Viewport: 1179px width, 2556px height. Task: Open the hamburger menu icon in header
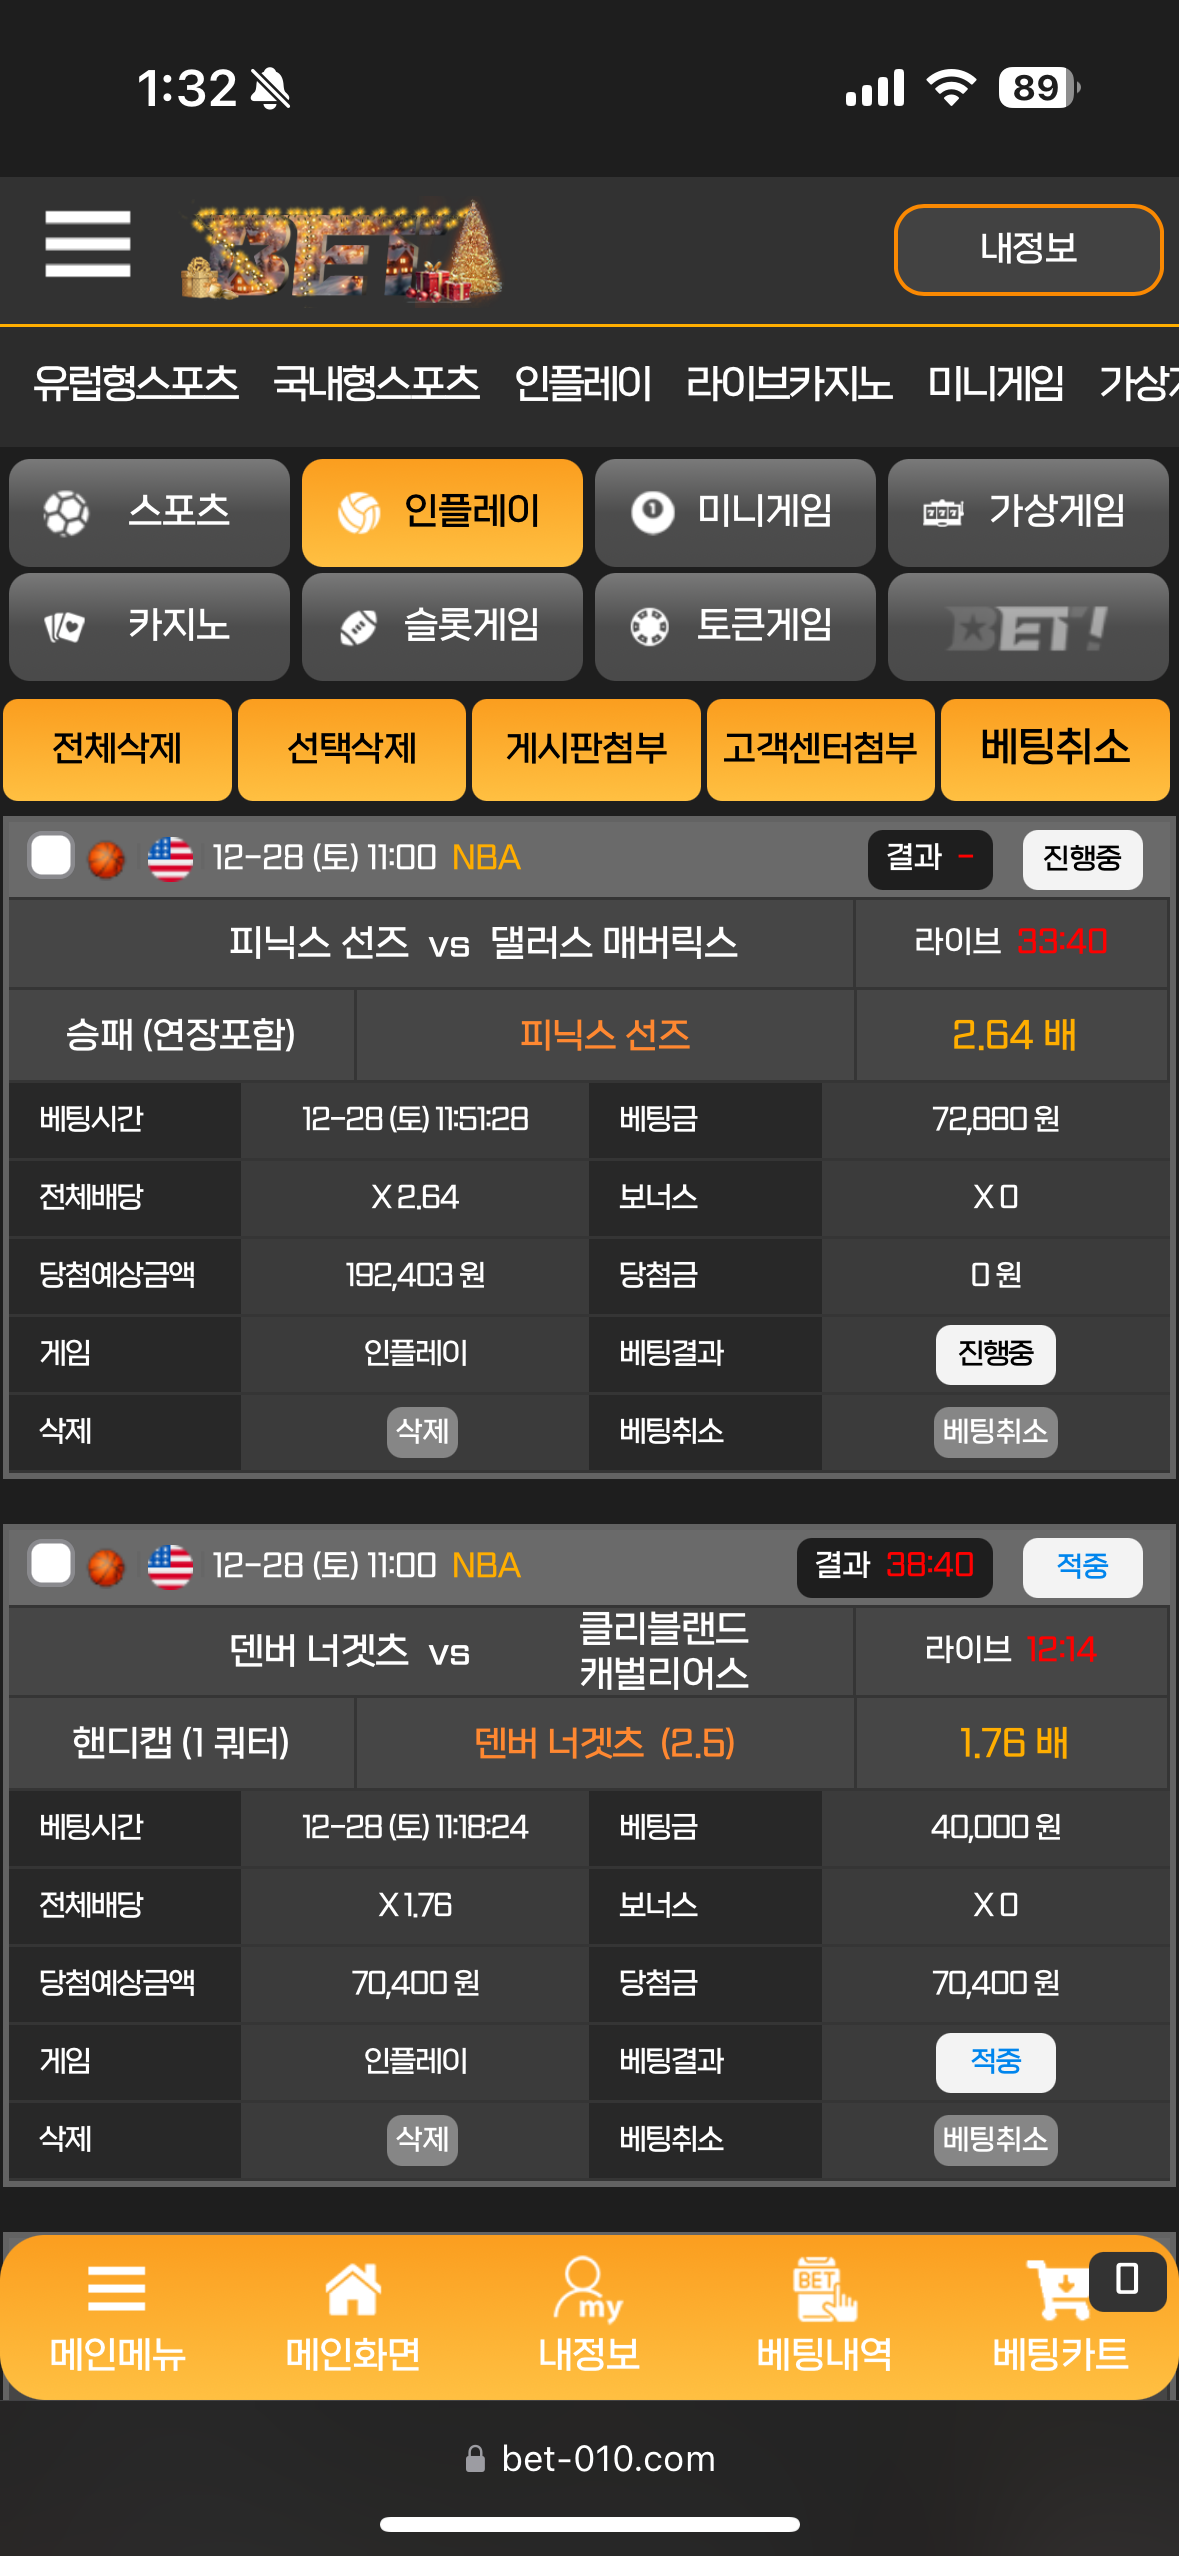(88, 244)
